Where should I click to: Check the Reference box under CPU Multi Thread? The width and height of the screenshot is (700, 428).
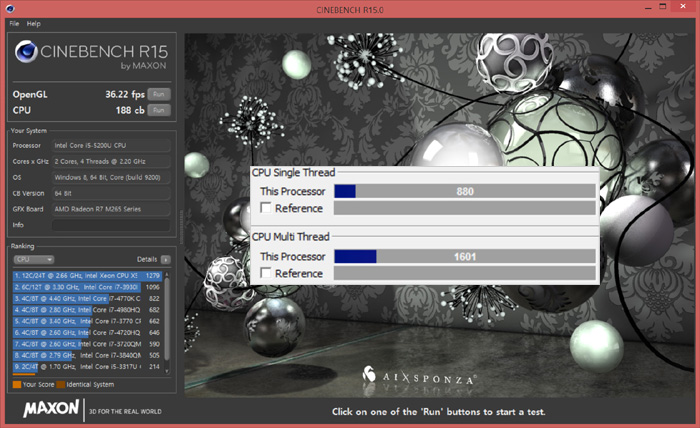[x=266, y=273]
